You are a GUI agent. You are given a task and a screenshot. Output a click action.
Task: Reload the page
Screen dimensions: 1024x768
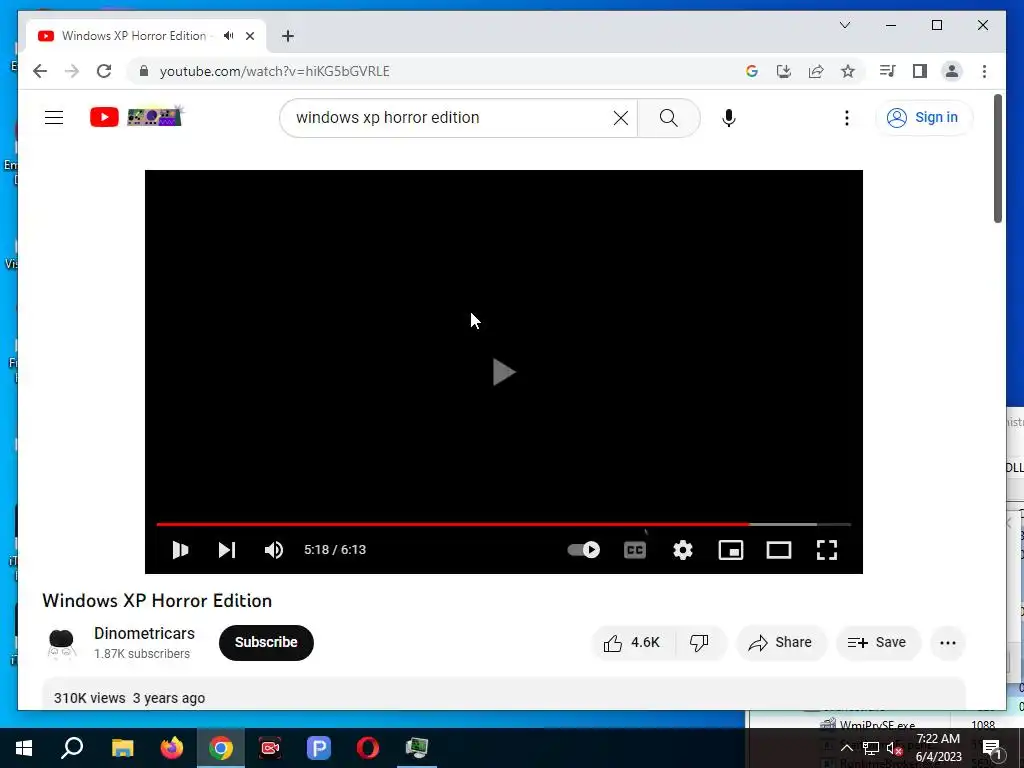tap(104, 71)
